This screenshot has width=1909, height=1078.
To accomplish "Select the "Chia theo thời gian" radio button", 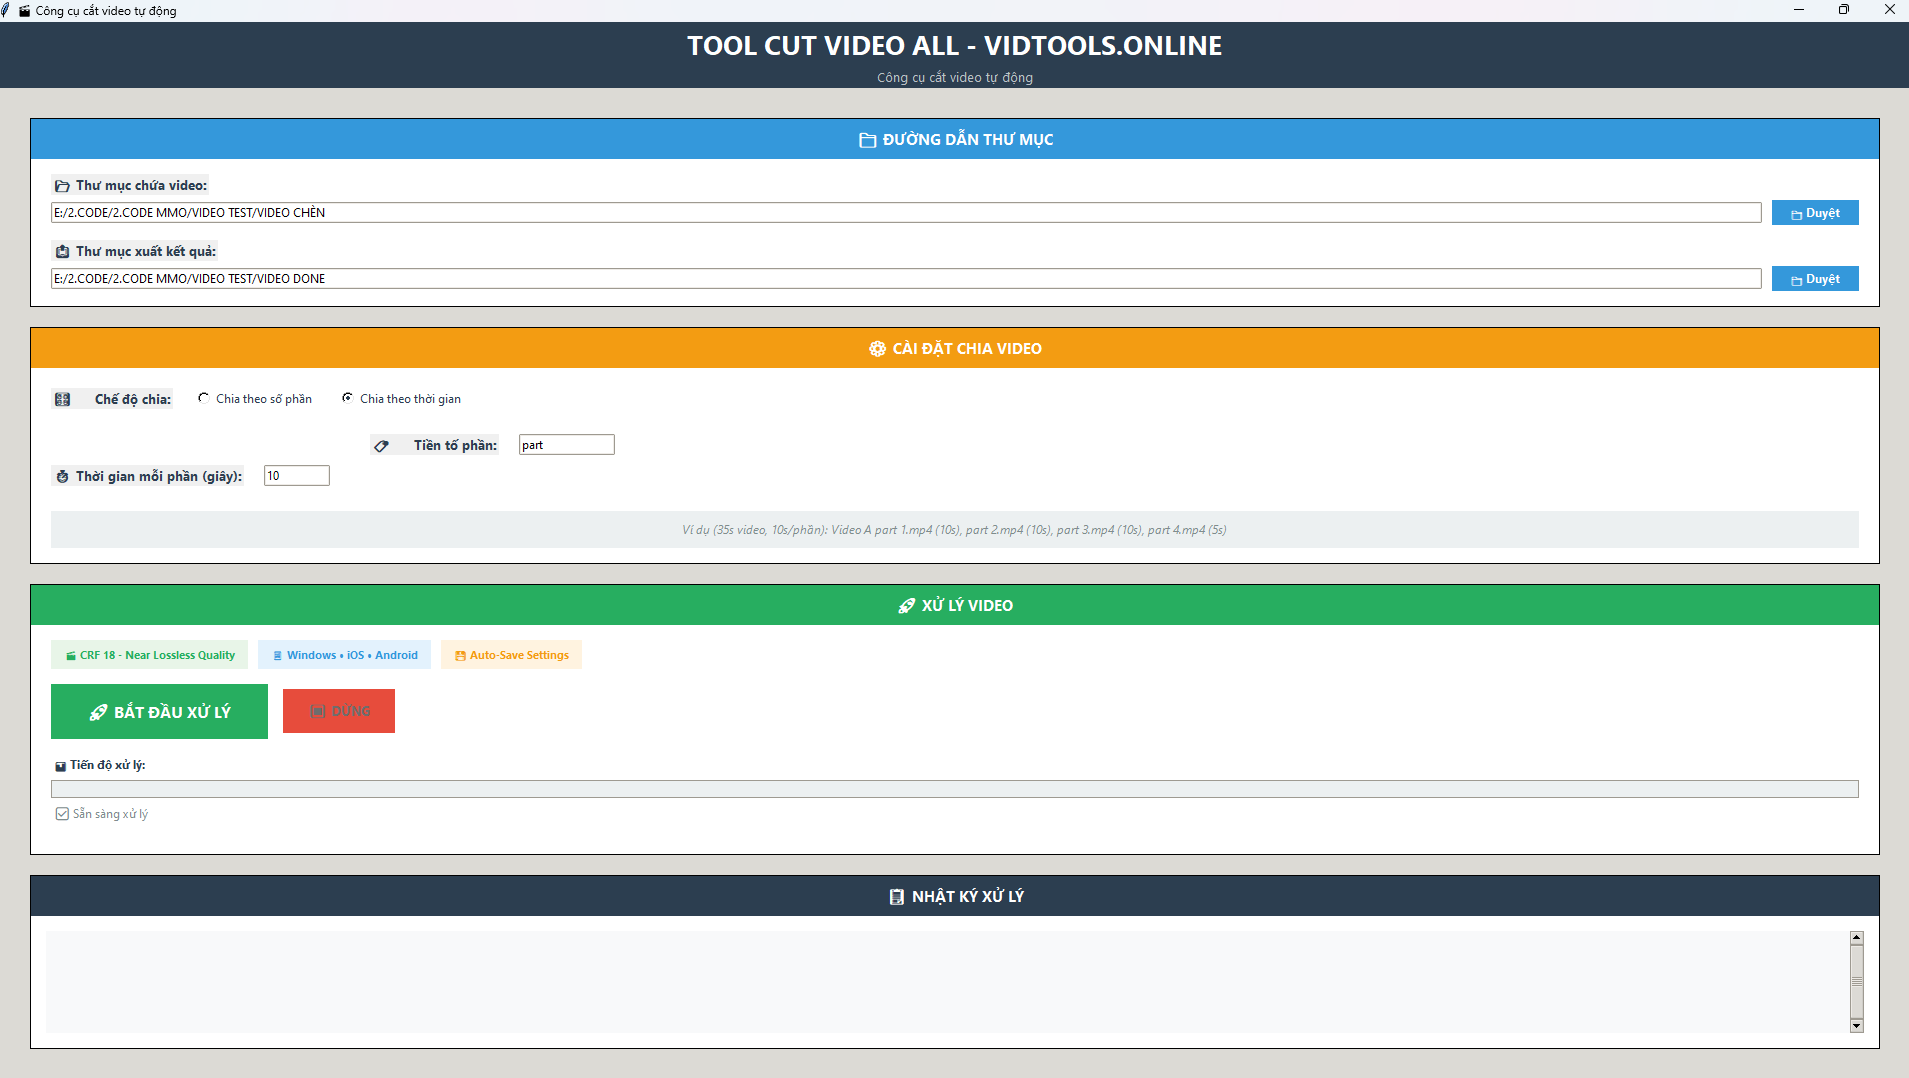I will coord(347,397).
